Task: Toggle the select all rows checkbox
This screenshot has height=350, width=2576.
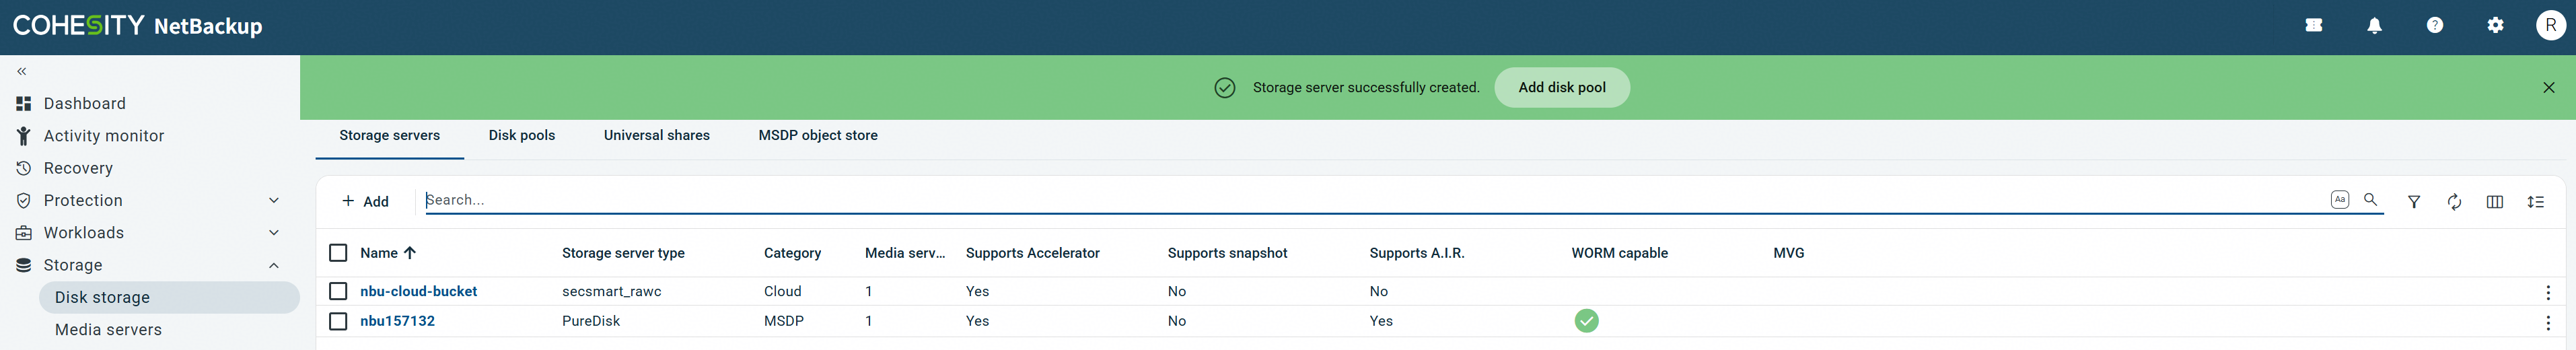Action: point(338,253)
